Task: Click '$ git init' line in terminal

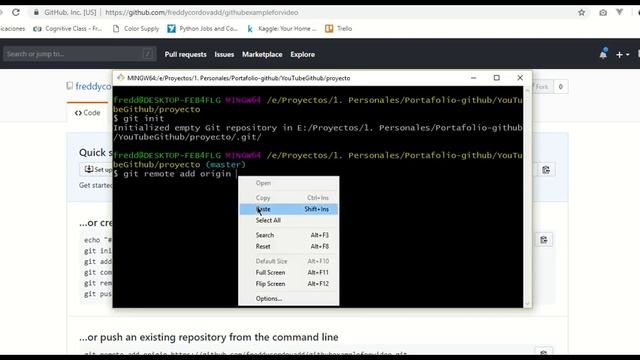Action: click(x=139, y=118)
